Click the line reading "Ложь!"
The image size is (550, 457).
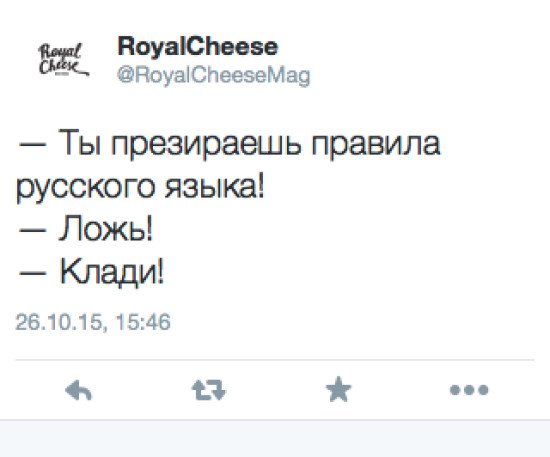tap(106, 230)
